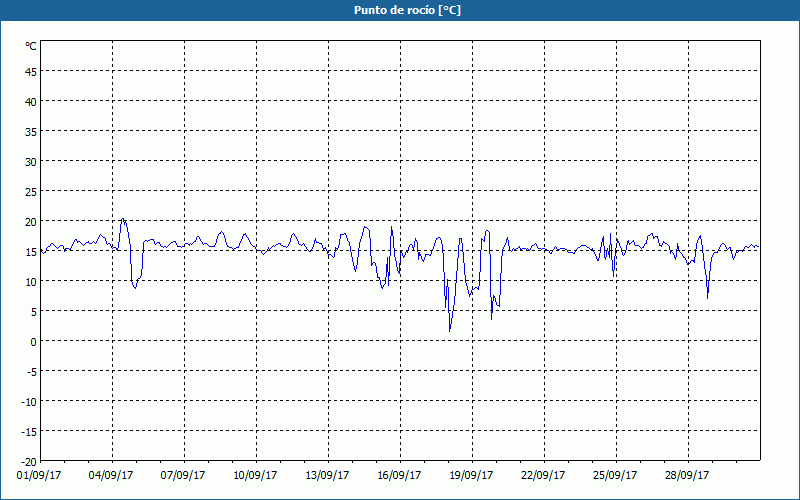Click the 30 y-axis value
This screenshot has height=500, width=800.
[x=31, y=162]
